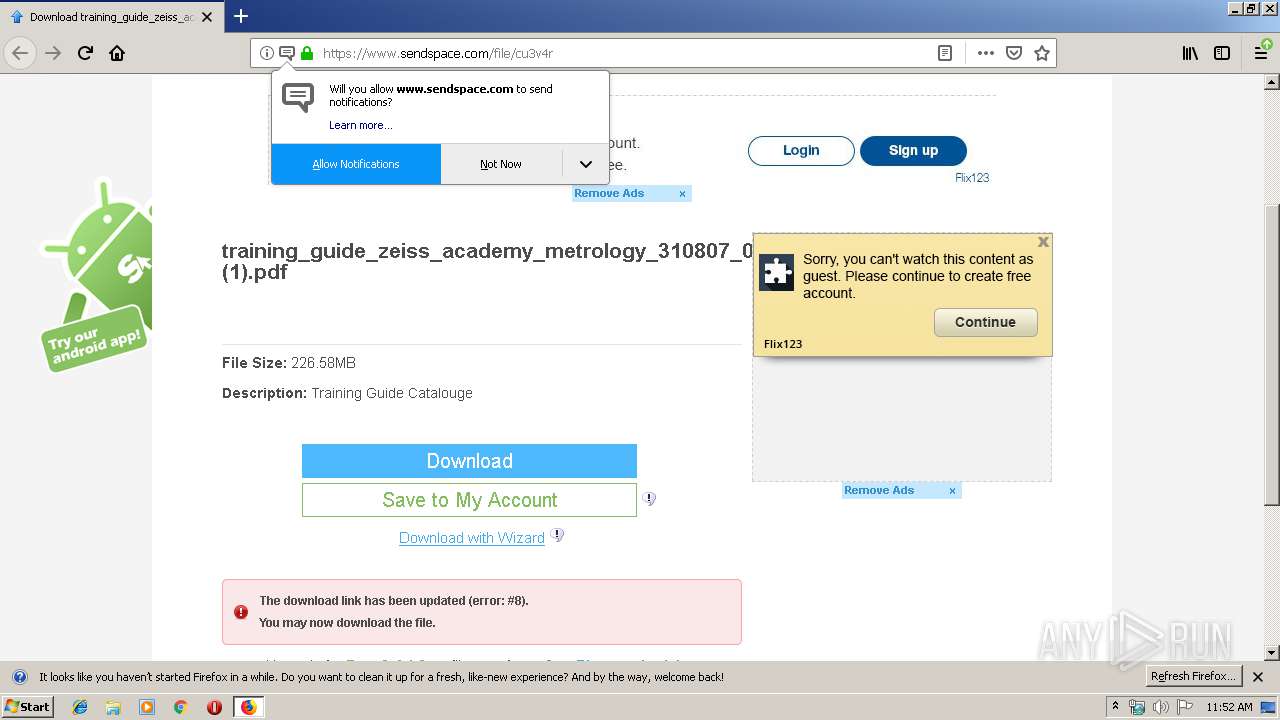Click the Sign up button
1280x720 pixels.
[x=913, y=150]
